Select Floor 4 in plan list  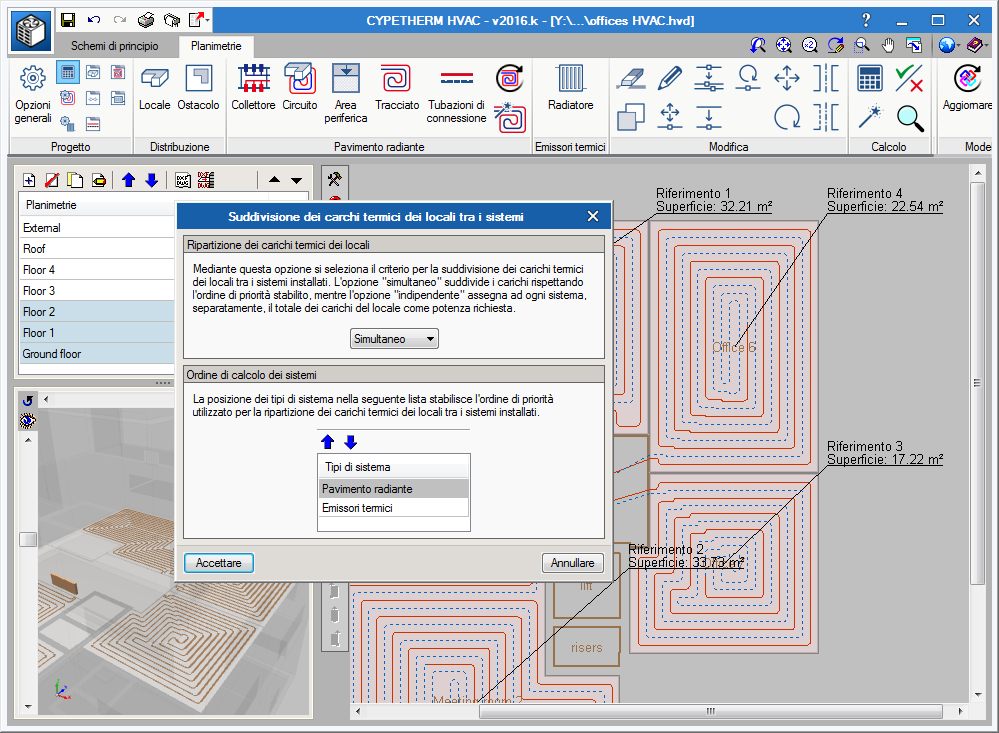[97, 270]
